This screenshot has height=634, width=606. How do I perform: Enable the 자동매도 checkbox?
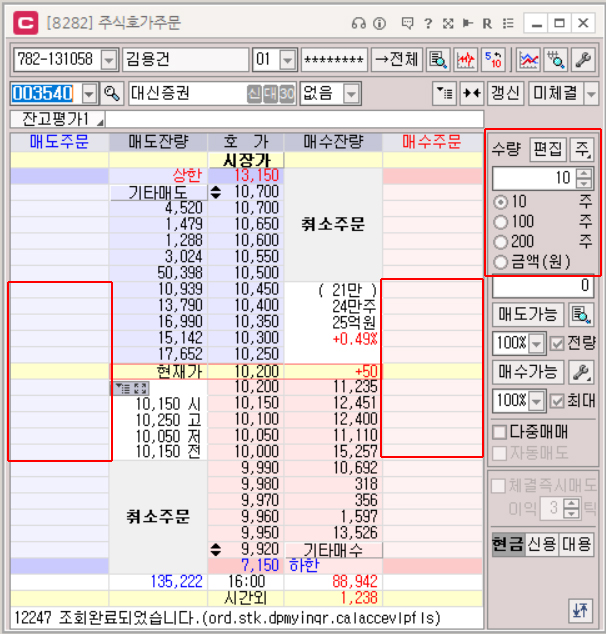point(500,453)
